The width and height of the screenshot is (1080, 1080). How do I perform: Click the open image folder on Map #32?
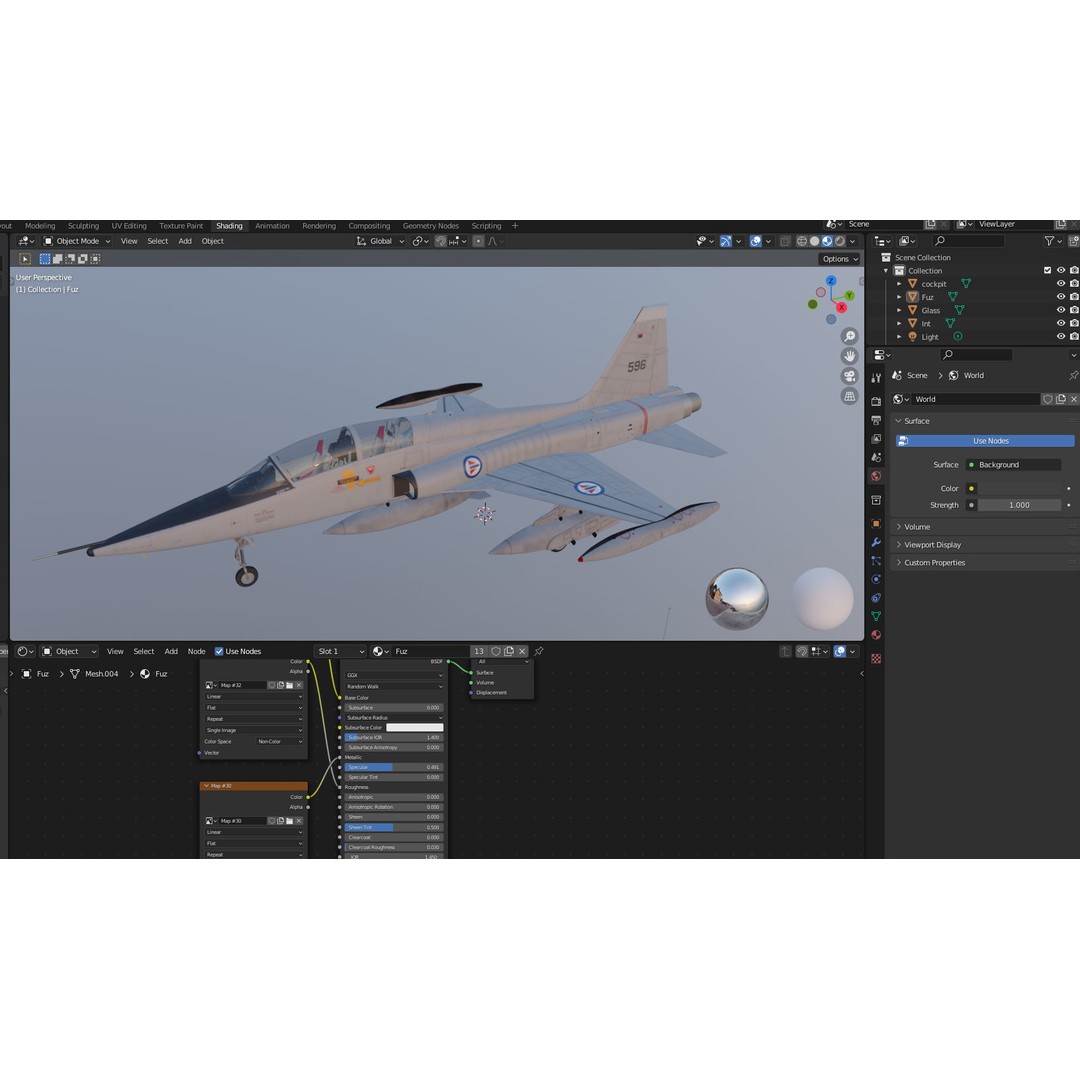click(289, 685)
